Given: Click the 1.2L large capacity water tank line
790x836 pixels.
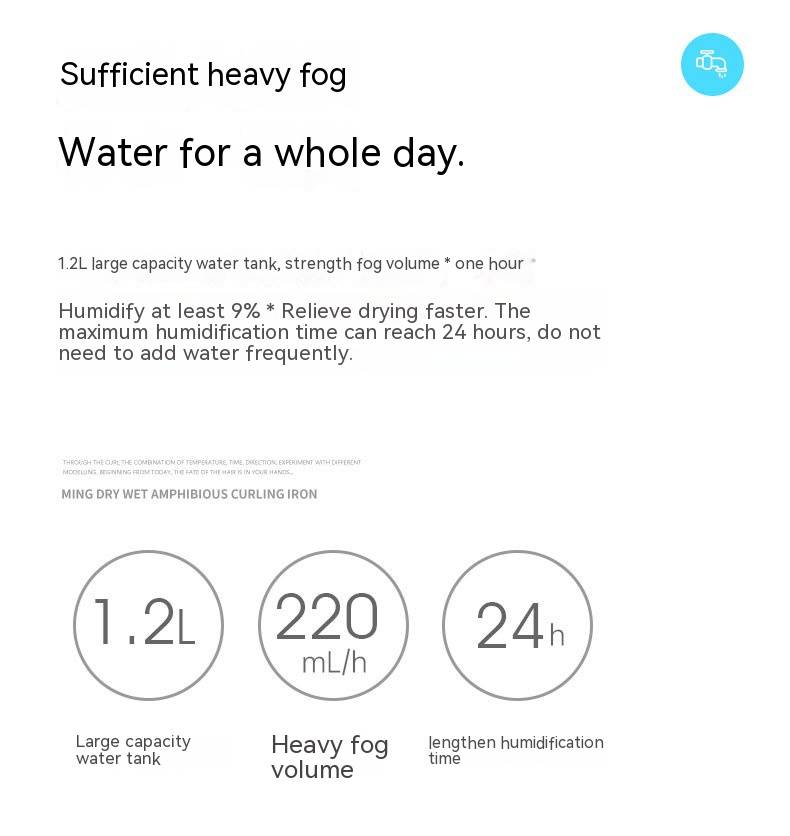Looking at the screenshot, I should tap(291, 263).
